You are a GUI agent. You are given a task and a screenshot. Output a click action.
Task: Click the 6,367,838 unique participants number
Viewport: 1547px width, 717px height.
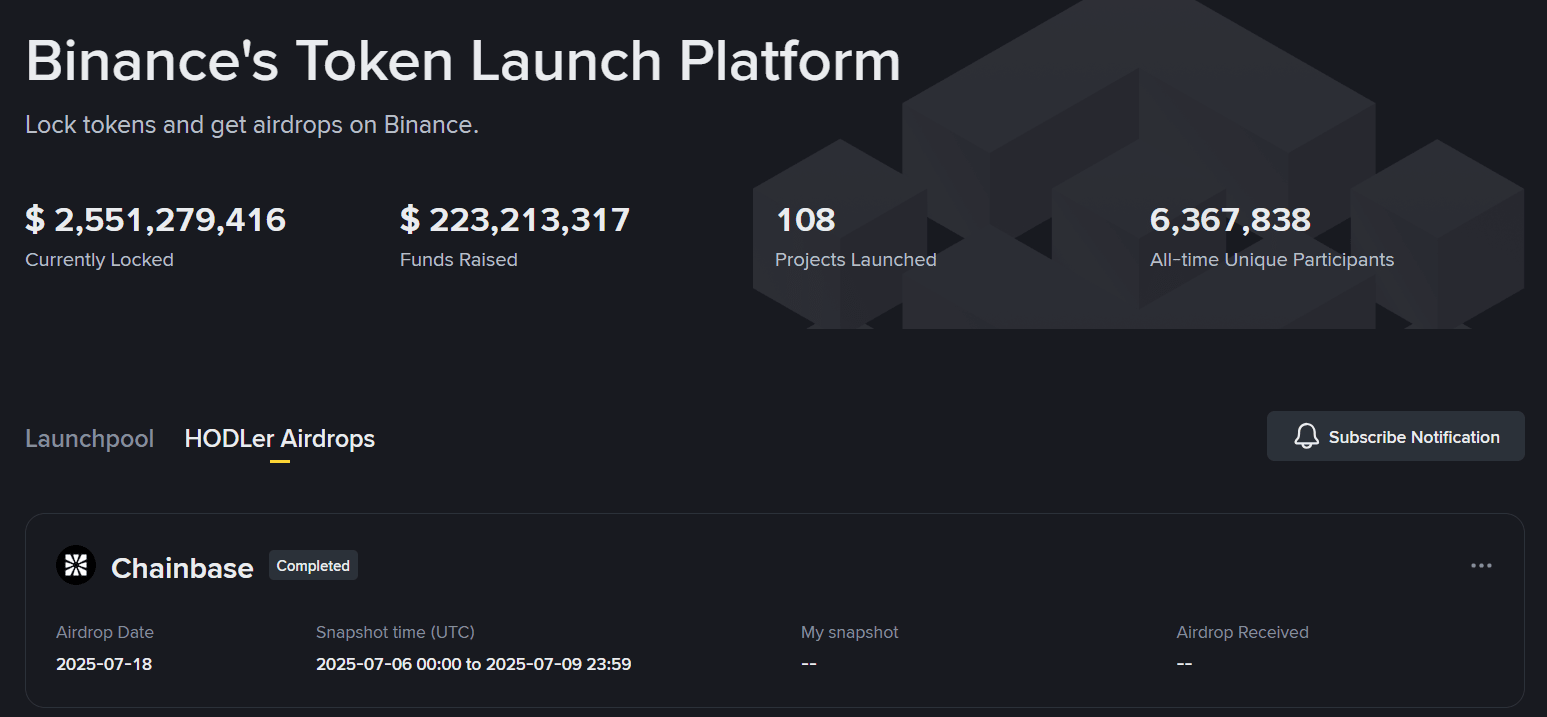coord(1230,219)
